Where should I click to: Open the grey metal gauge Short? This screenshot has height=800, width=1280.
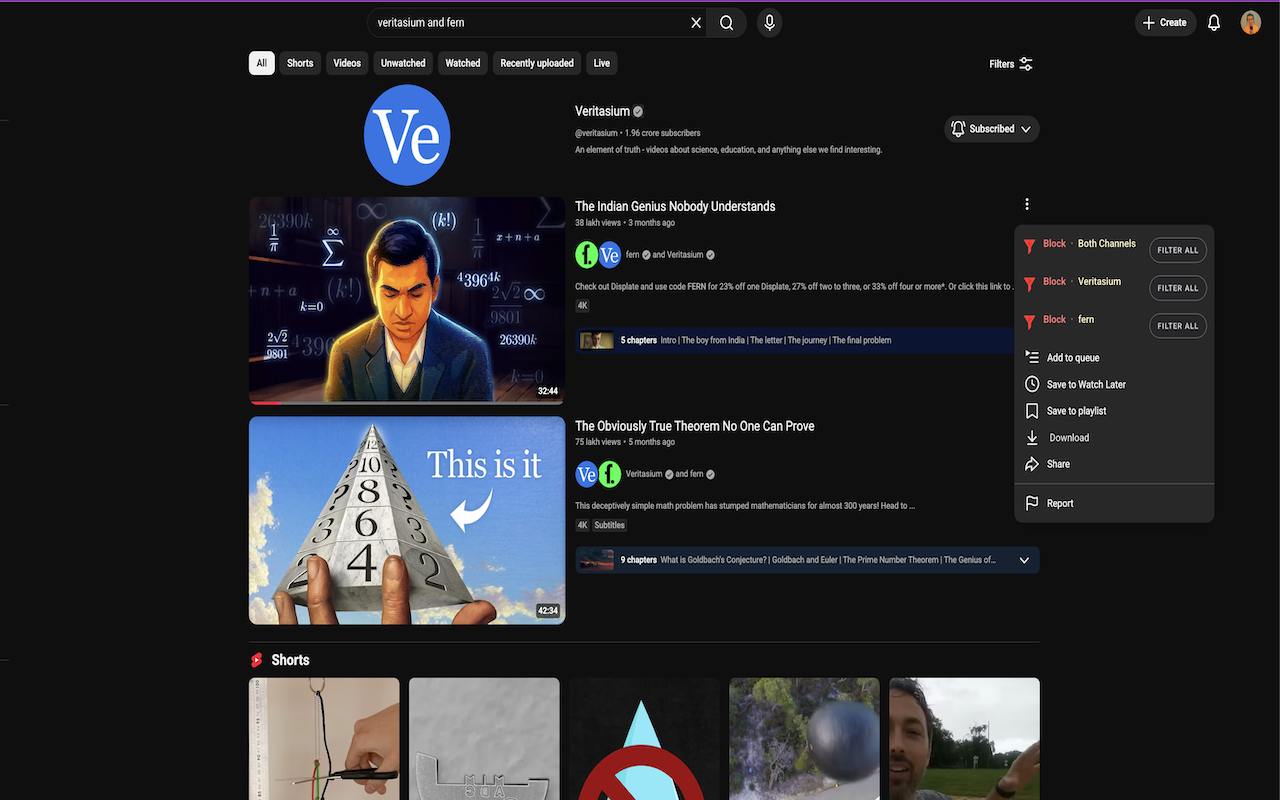(x=484, y=739)
